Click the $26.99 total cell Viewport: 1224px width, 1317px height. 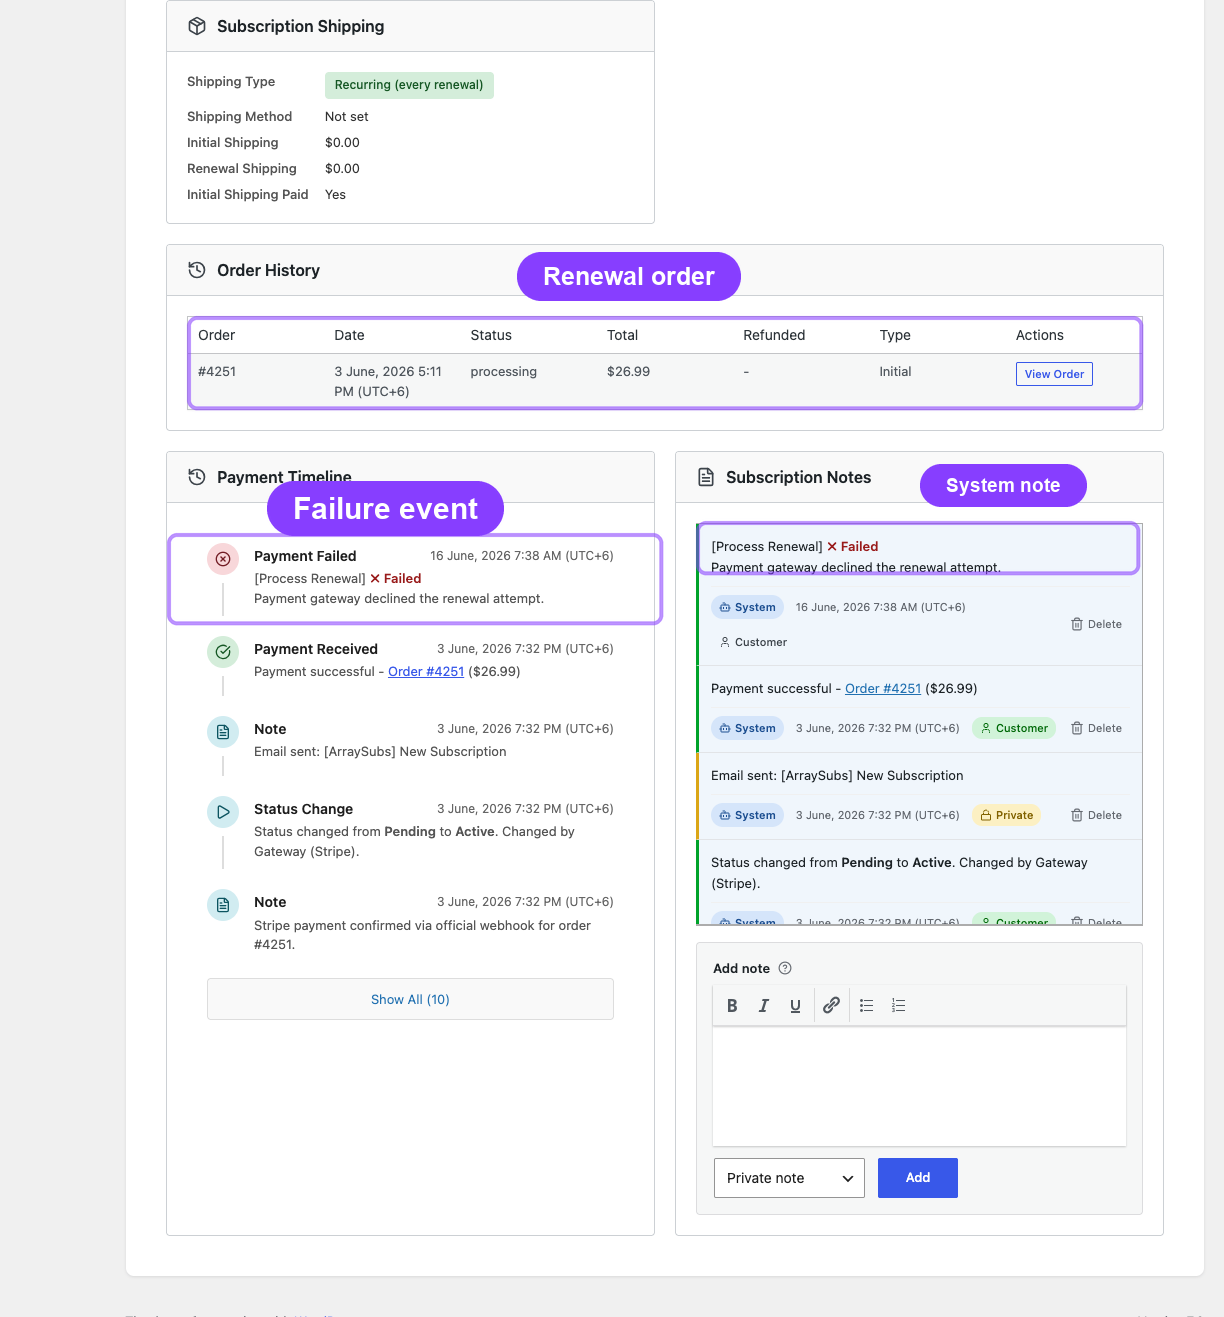(628, 372)
